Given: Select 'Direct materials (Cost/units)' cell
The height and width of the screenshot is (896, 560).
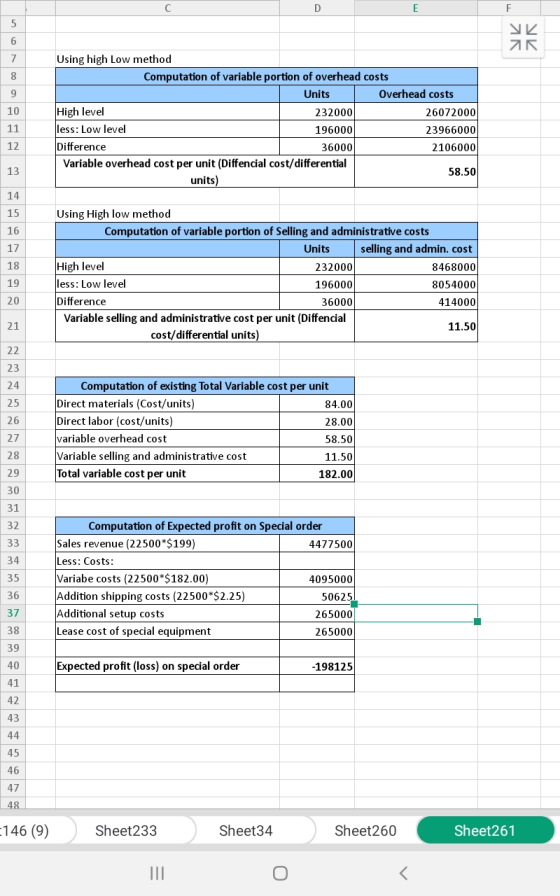Looking at the screenshot, I should (x=167, y=403).
